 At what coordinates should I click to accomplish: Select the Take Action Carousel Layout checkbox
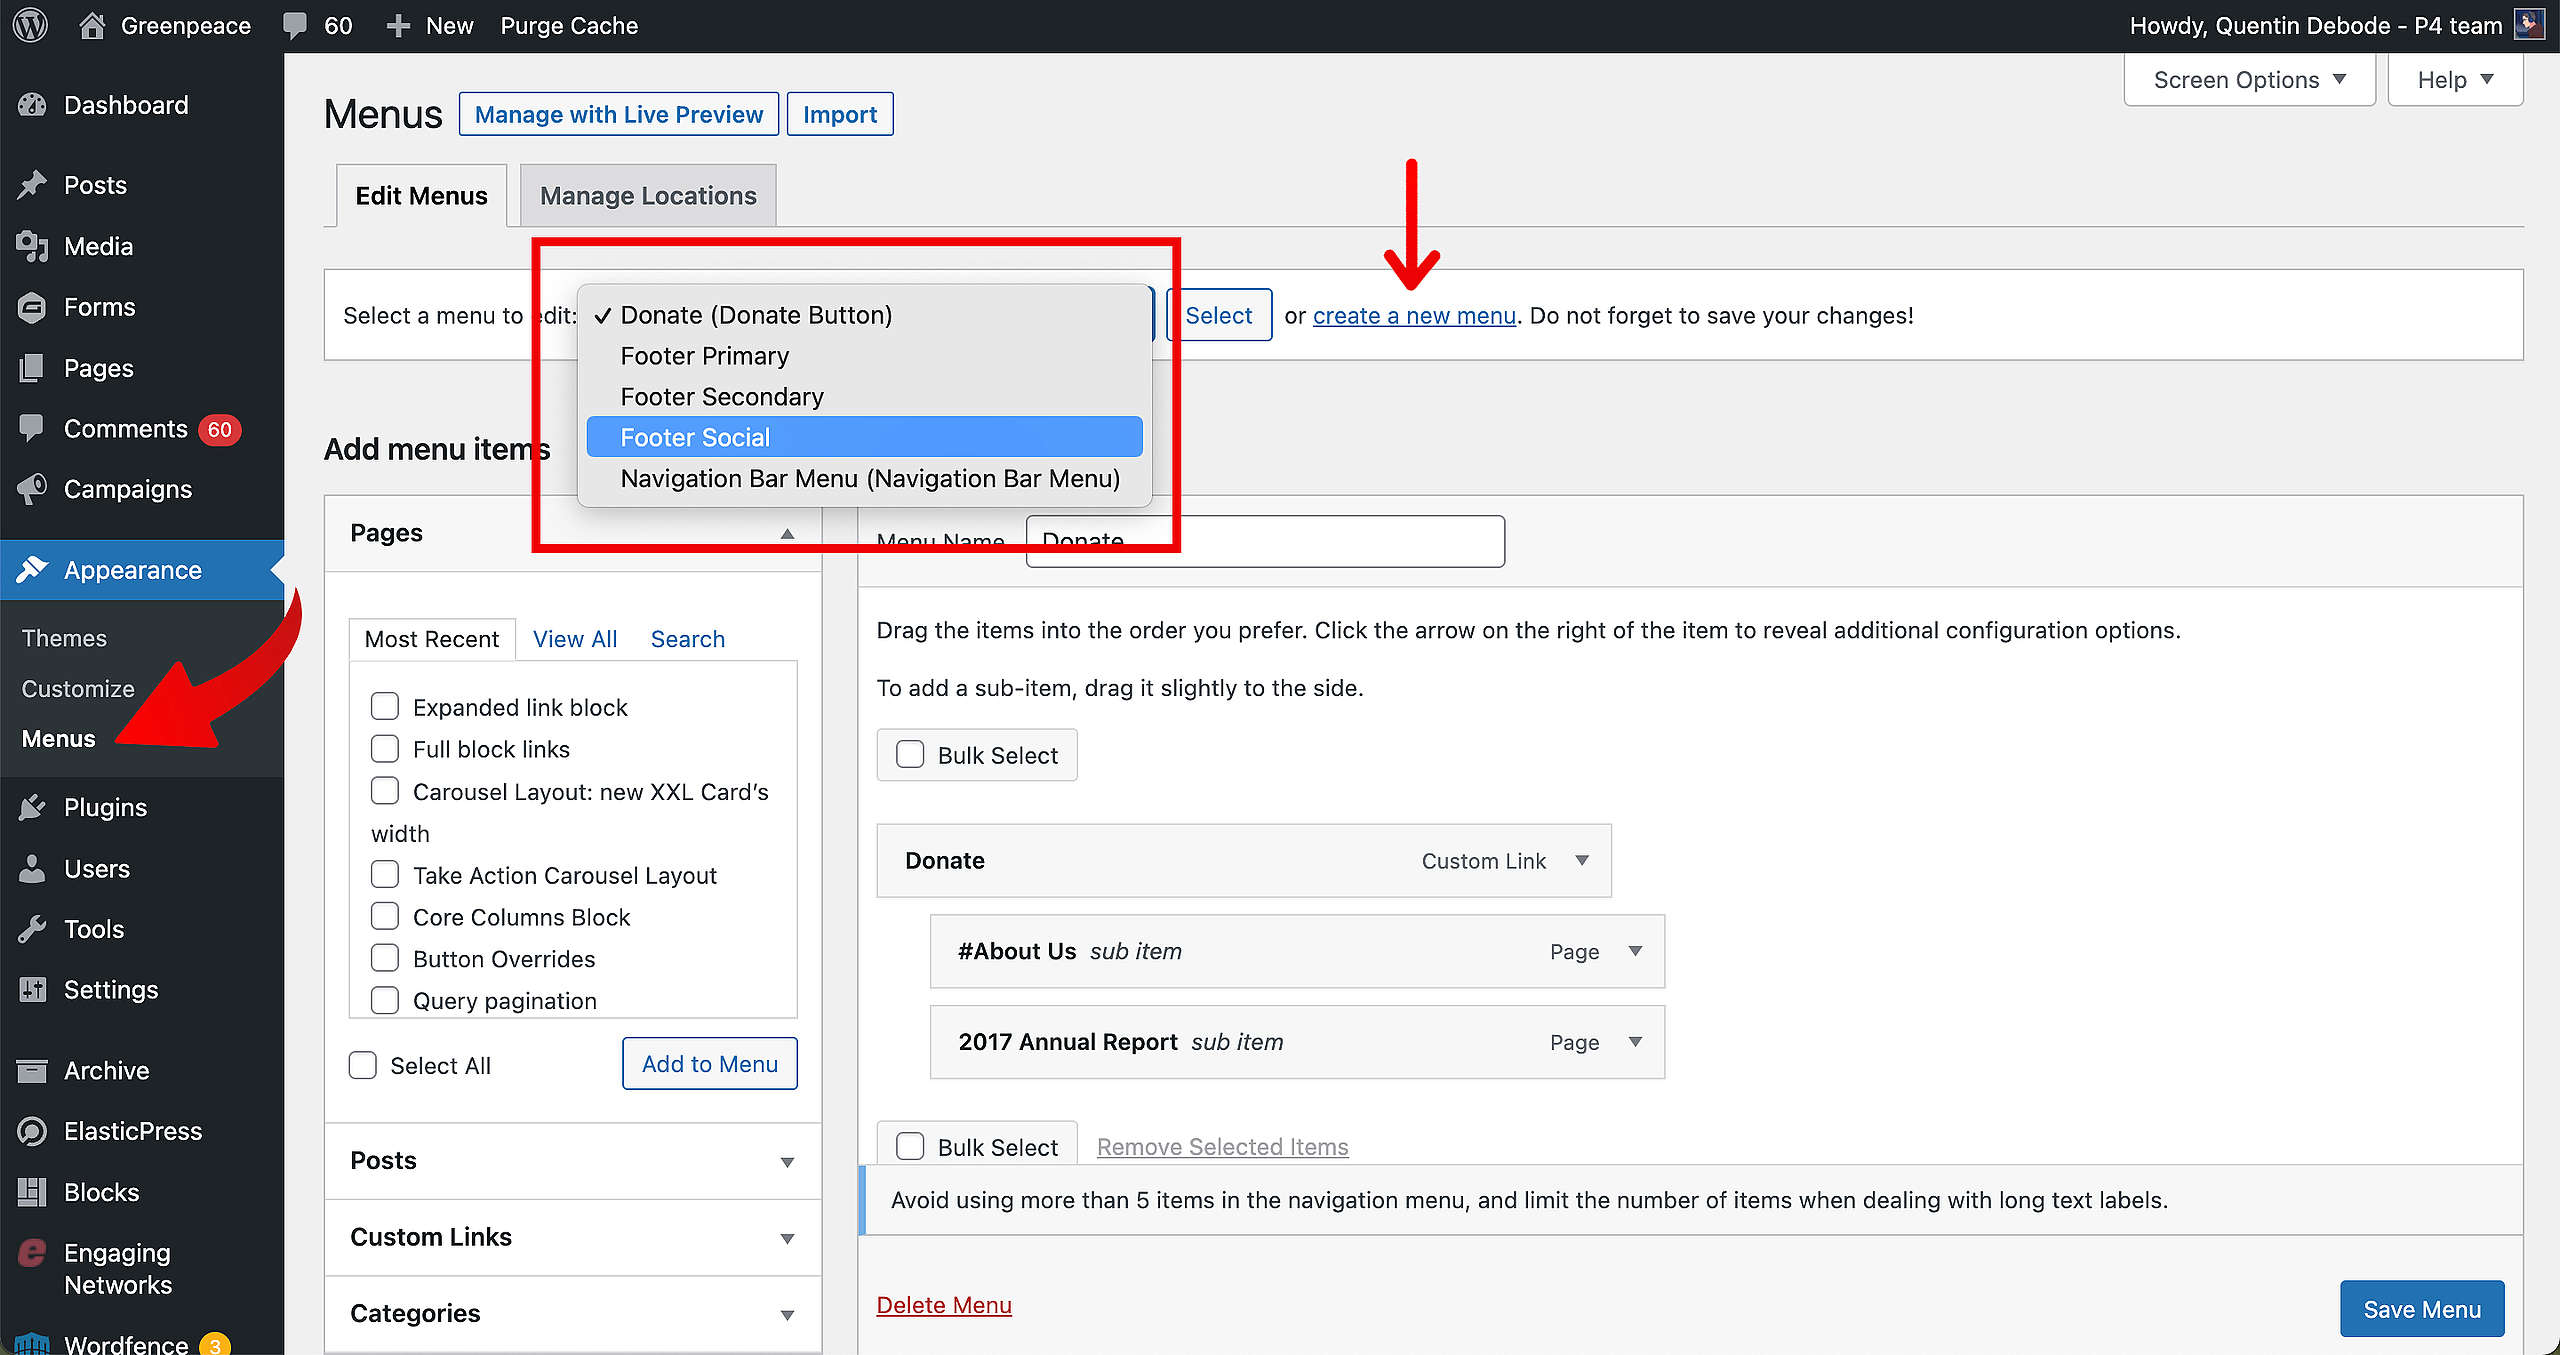click(385, 875)
